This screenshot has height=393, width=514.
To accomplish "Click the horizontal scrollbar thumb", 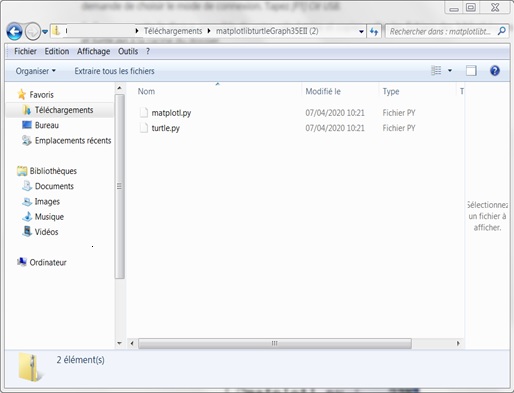I will coord(275,343).
